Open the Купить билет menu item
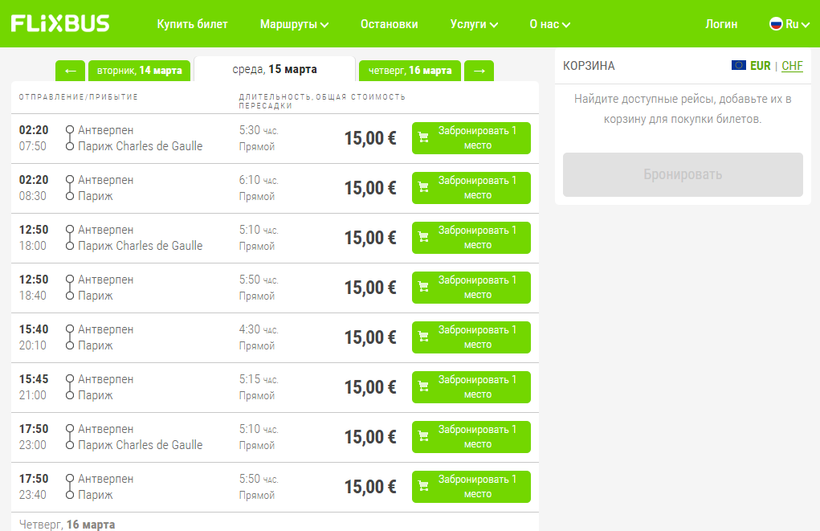 [x=192, y=24]
